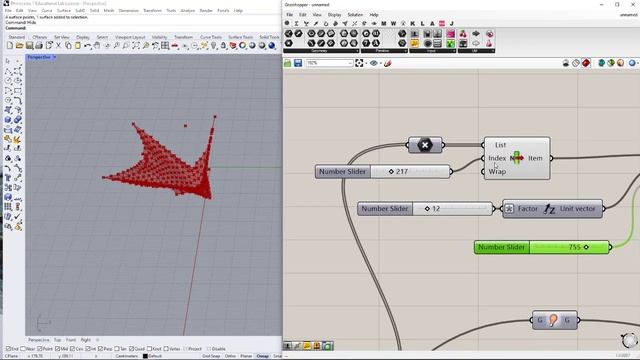Screen dimensions: 640x360
Task: Click the Print icon in the Rhino toolbar
Action: pyautogui.click(x=39, y=46)
